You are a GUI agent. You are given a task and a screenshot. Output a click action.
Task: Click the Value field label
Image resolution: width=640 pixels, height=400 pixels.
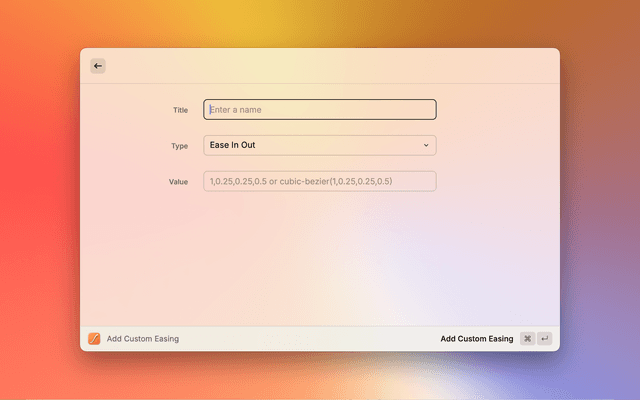click(x=178, y=182)
